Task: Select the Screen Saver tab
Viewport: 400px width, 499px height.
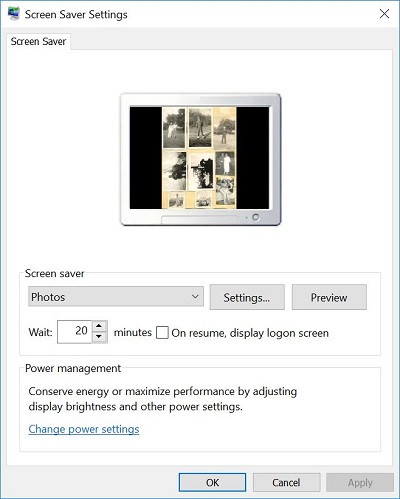Action: tap(38, 42)
